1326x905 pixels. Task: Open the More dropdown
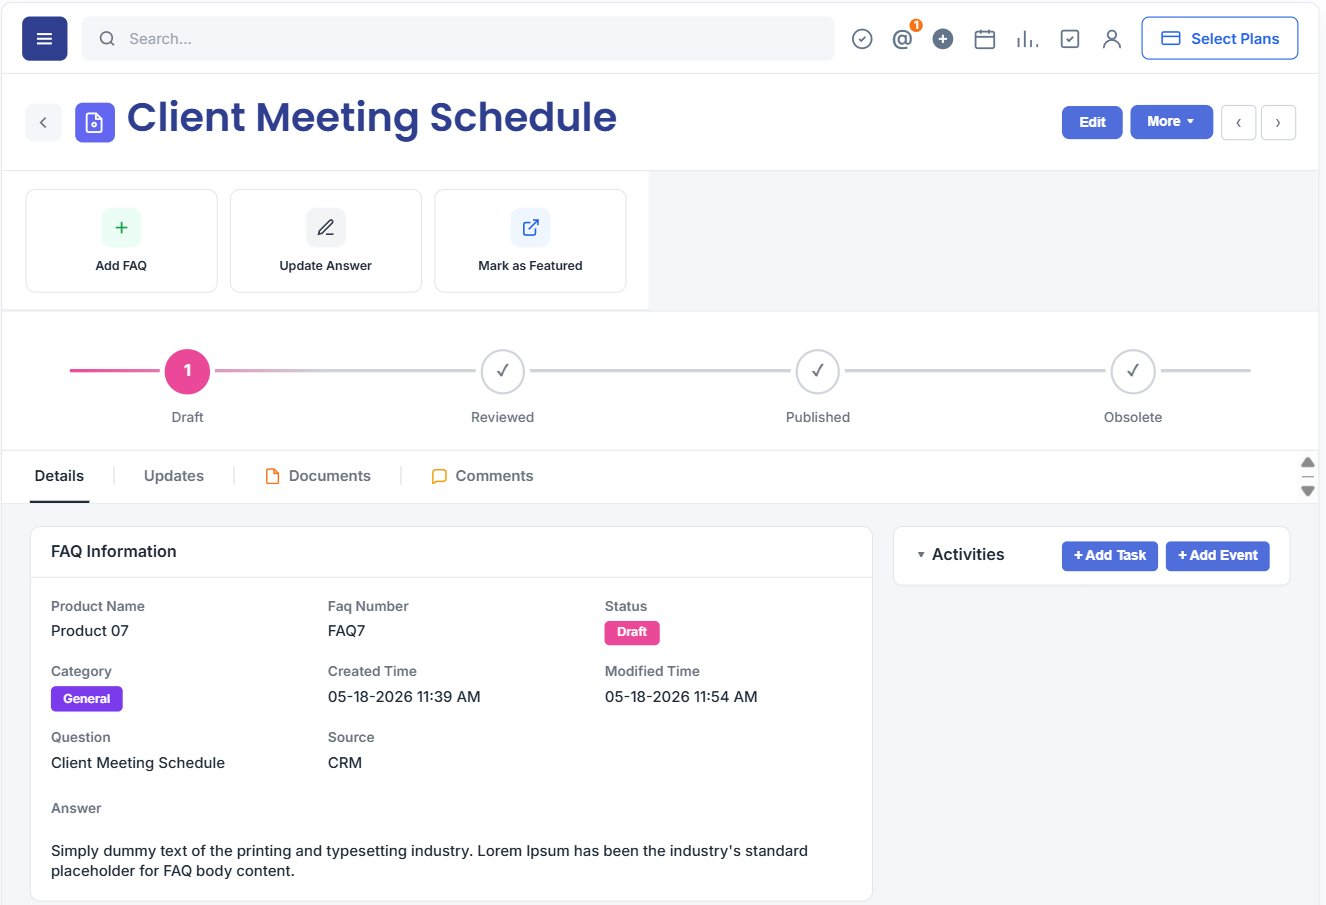(1171, 122)
